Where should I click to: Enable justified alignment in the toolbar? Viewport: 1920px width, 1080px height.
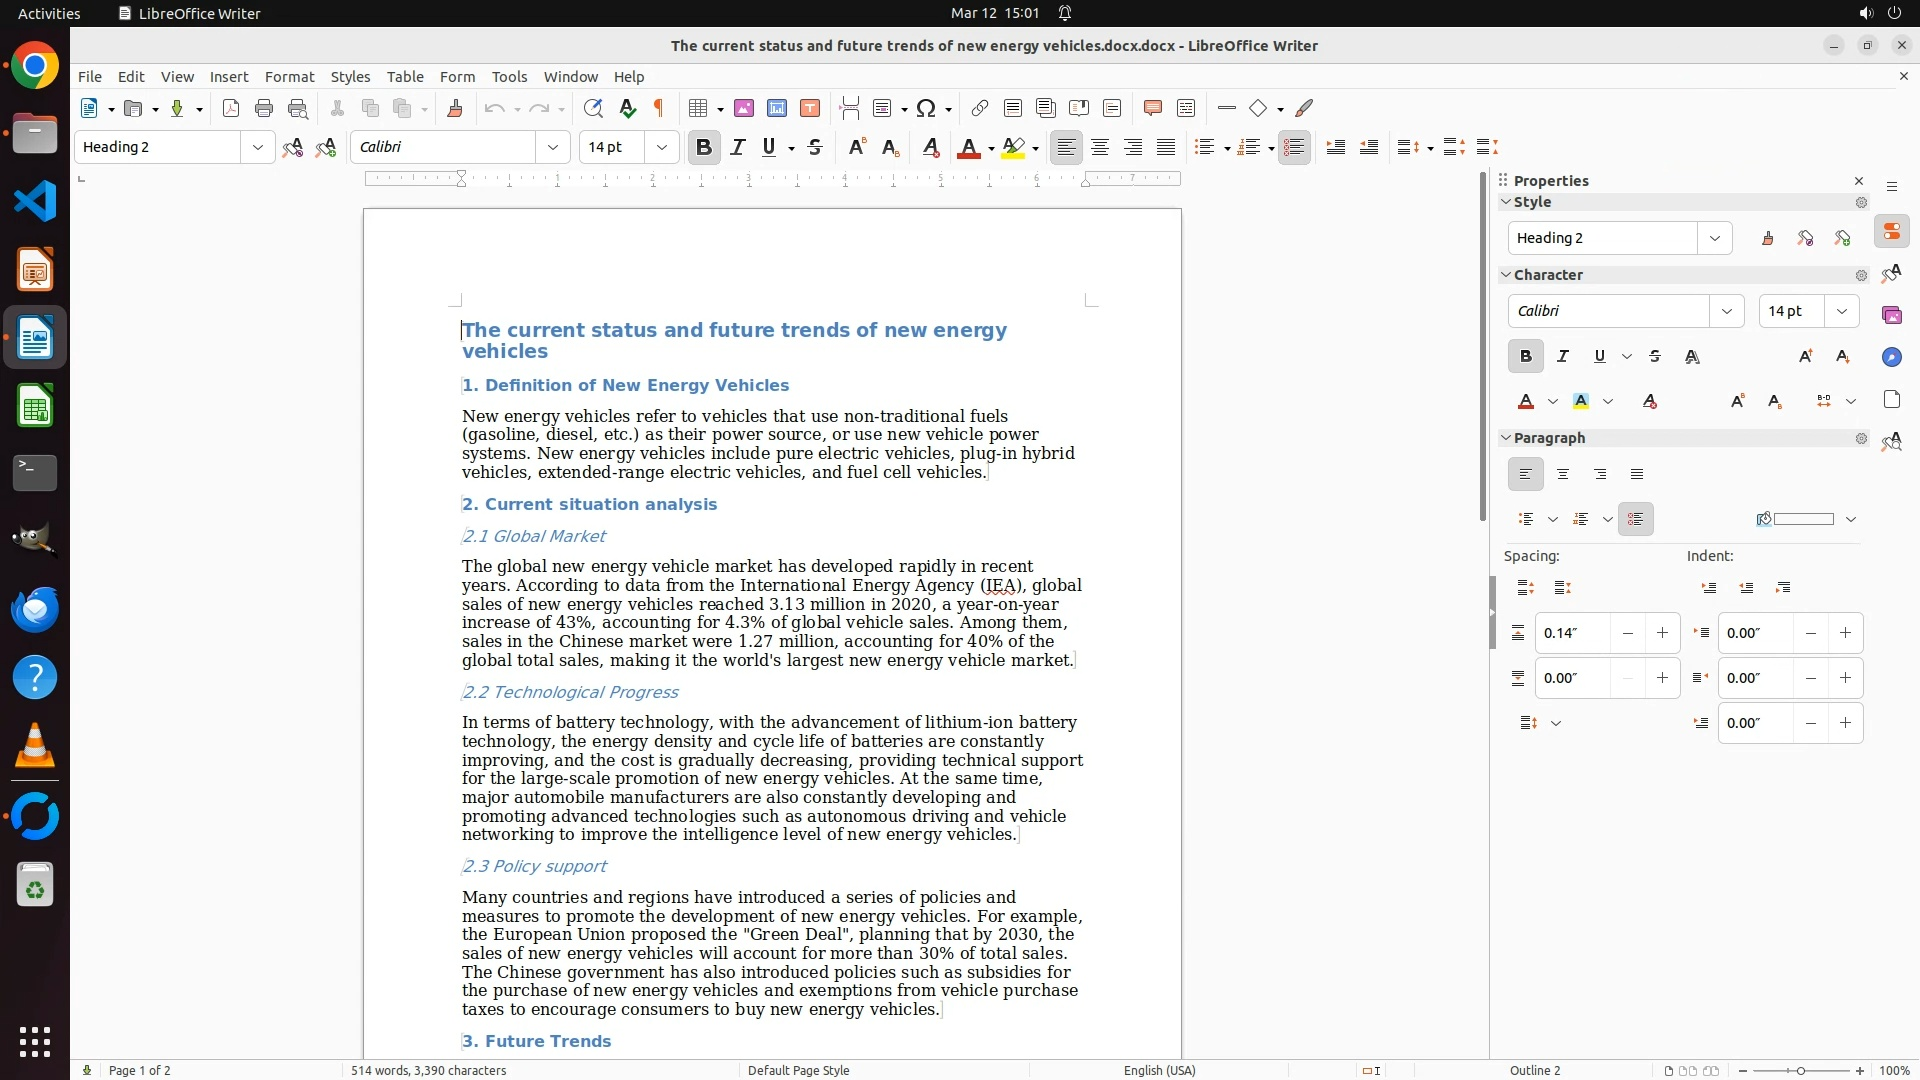click(x=1166, y=147)
